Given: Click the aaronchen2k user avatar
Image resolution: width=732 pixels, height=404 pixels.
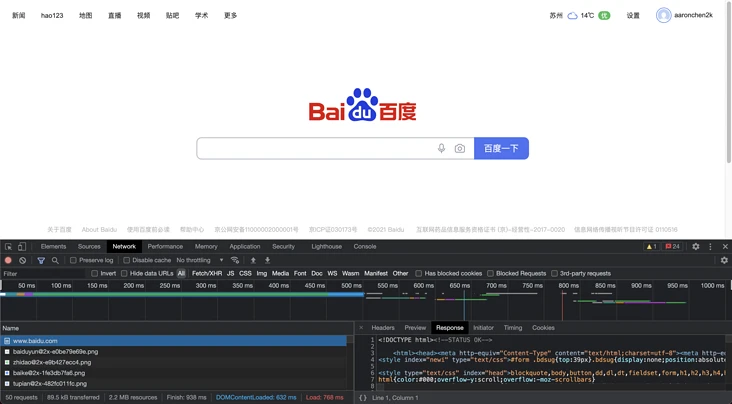Looking at the screenshot, I should [x=663, y=15].
